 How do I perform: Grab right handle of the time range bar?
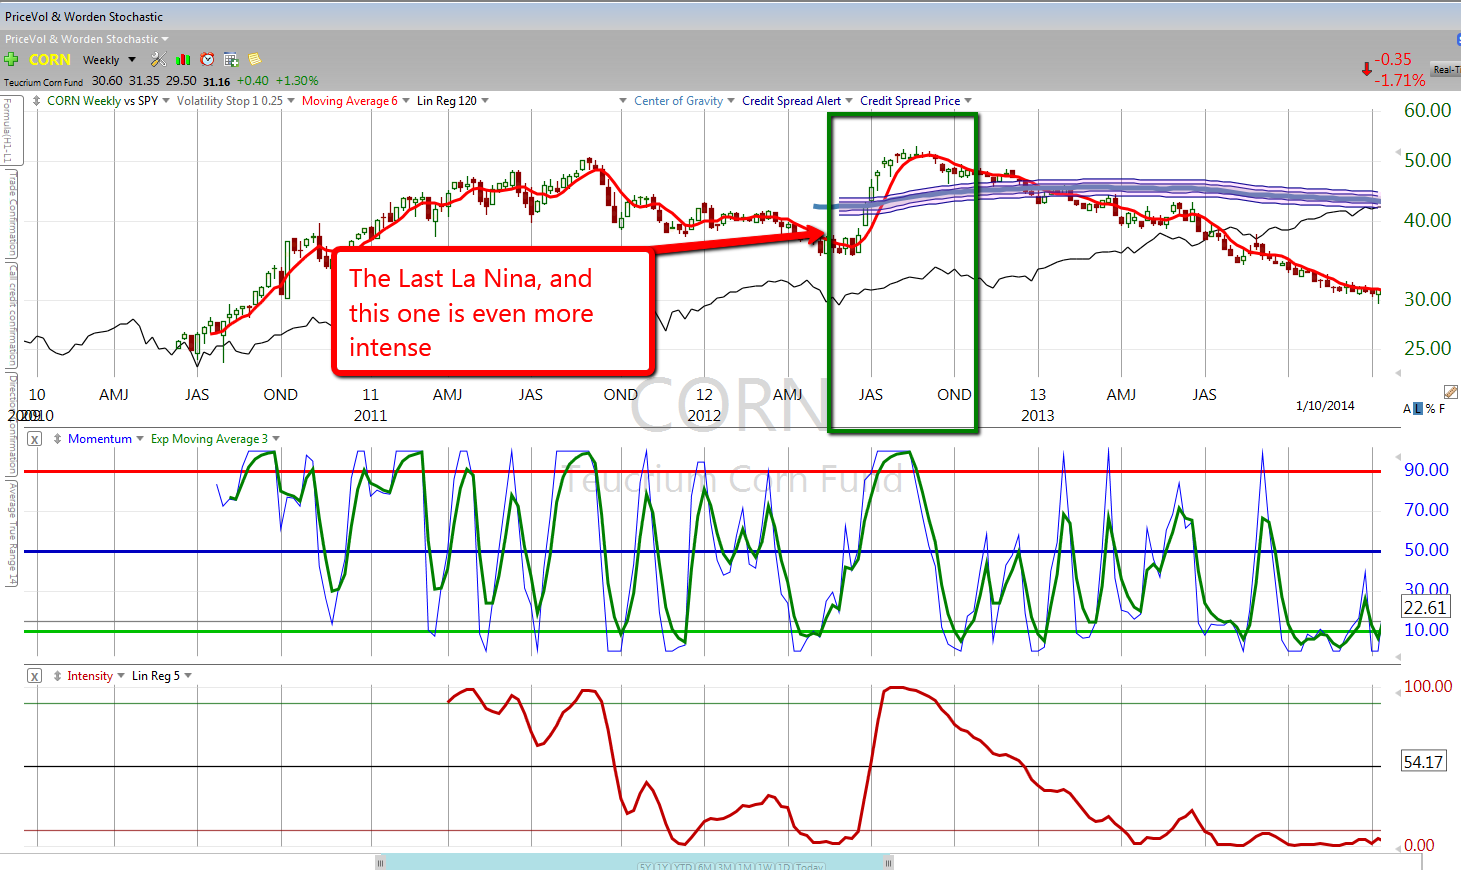(x=889, y=862)
